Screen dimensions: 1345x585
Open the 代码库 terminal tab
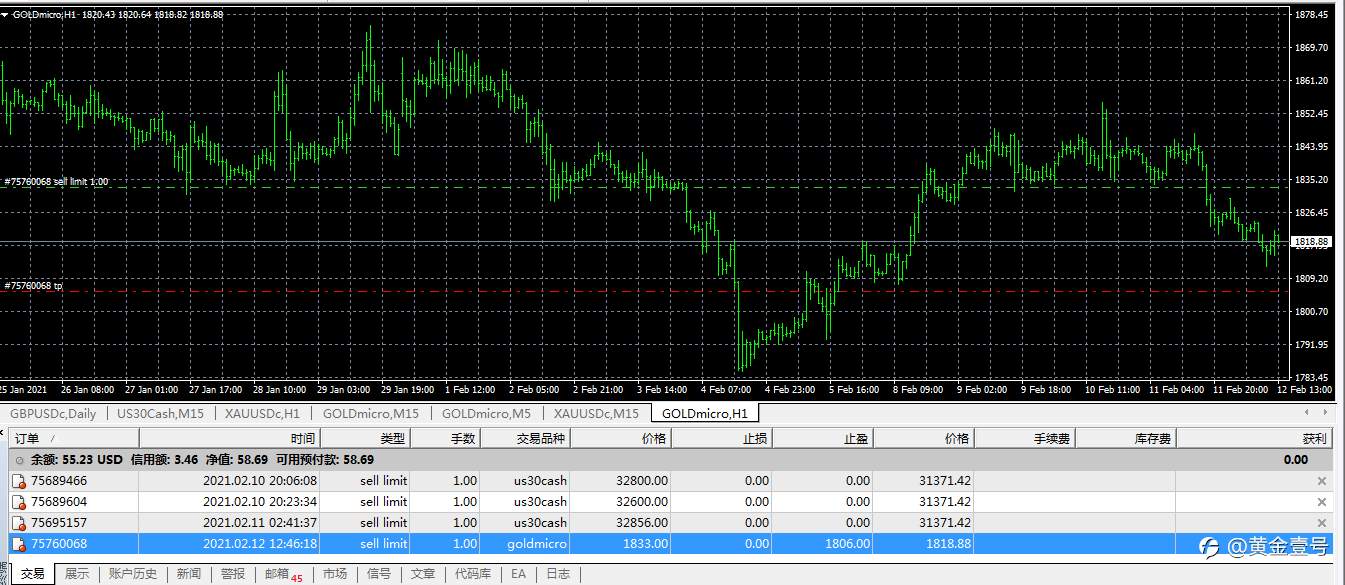tap(473, 574)
